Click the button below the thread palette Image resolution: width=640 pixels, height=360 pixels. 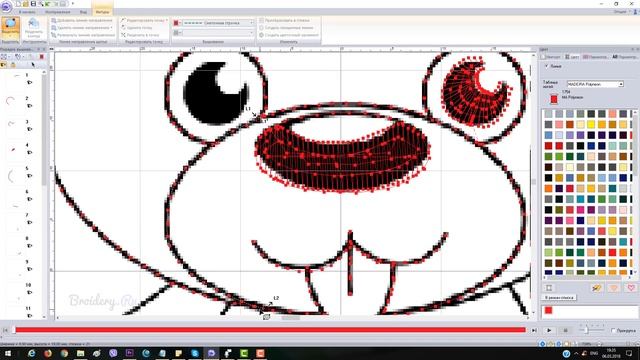coord(559,298)
